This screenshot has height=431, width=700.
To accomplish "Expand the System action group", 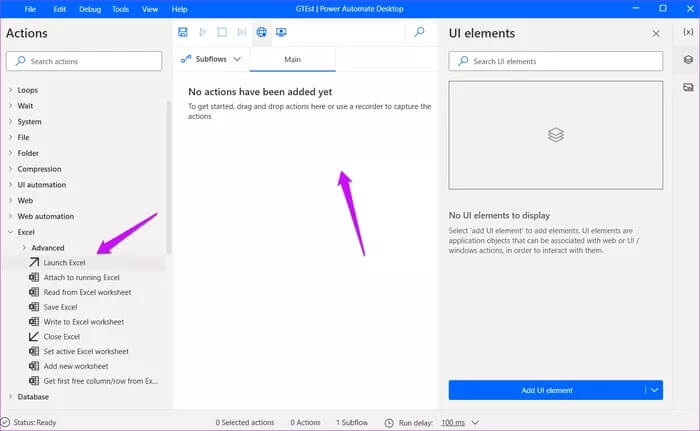I will click(x=10, y=121).
